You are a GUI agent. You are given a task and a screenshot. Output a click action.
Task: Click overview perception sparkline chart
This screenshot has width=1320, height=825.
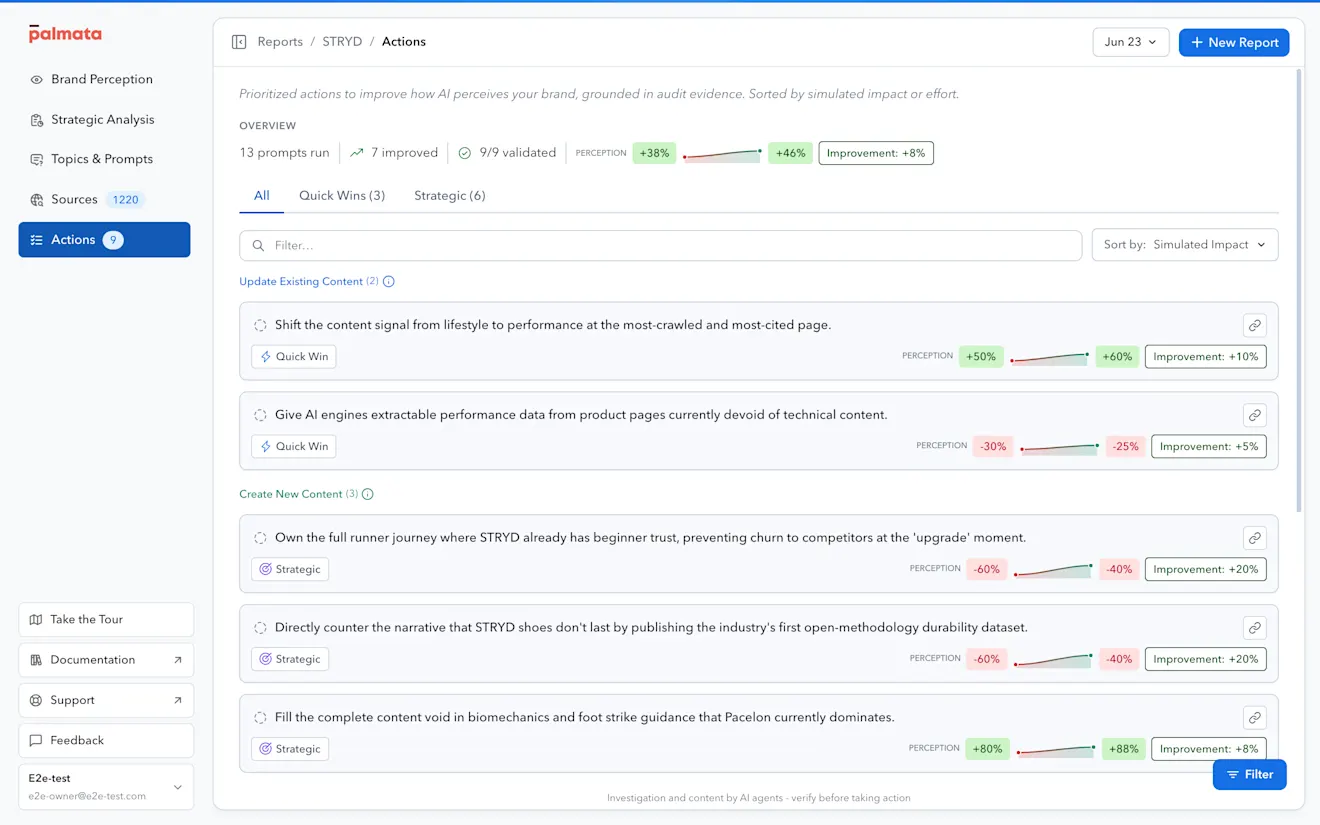pyautogui.click(x=722, y=154)
